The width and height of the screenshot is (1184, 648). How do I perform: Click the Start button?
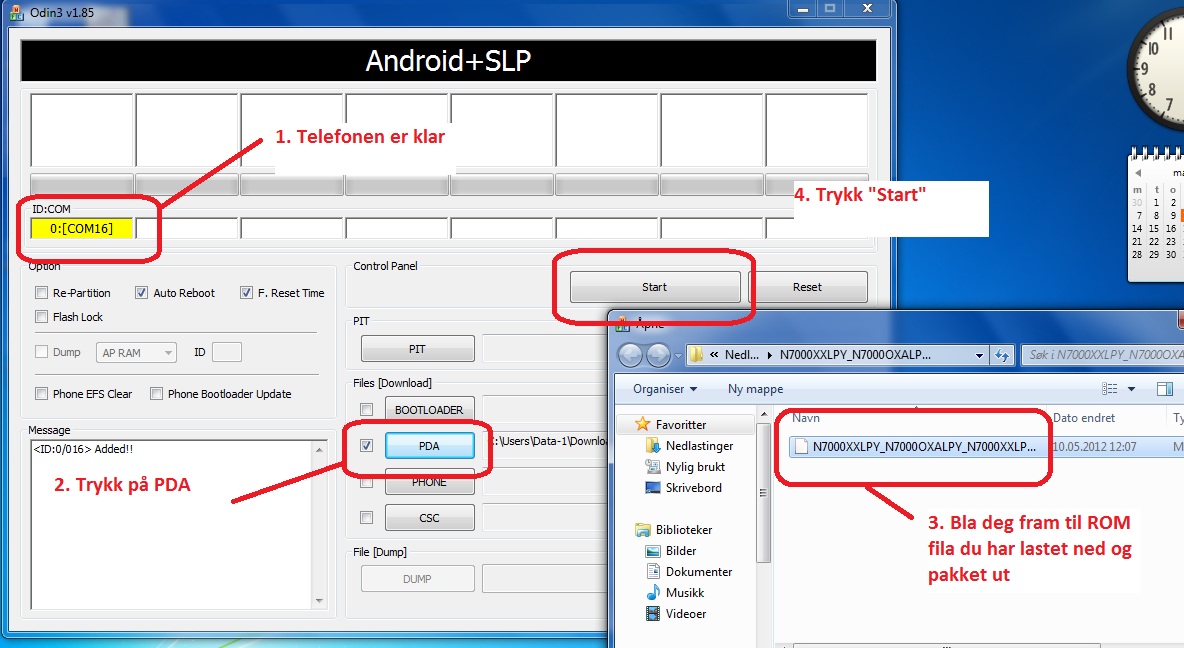pos(655,287)
